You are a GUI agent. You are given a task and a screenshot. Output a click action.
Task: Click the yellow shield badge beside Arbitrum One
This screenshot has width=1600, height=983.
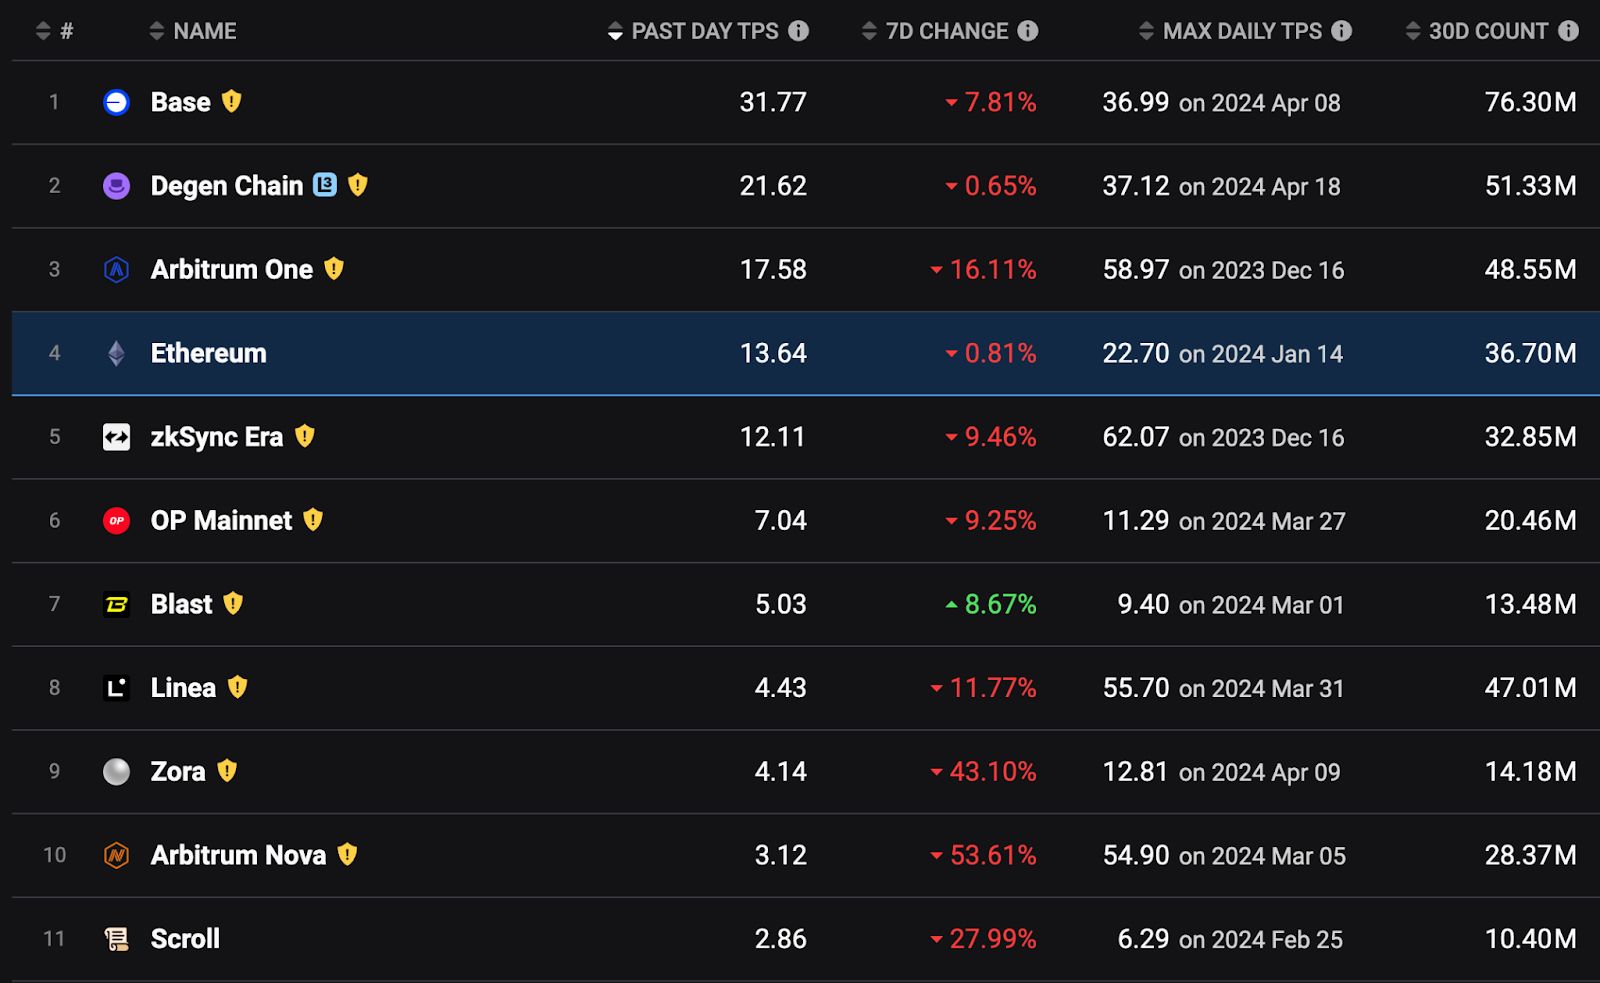[334, 269]
